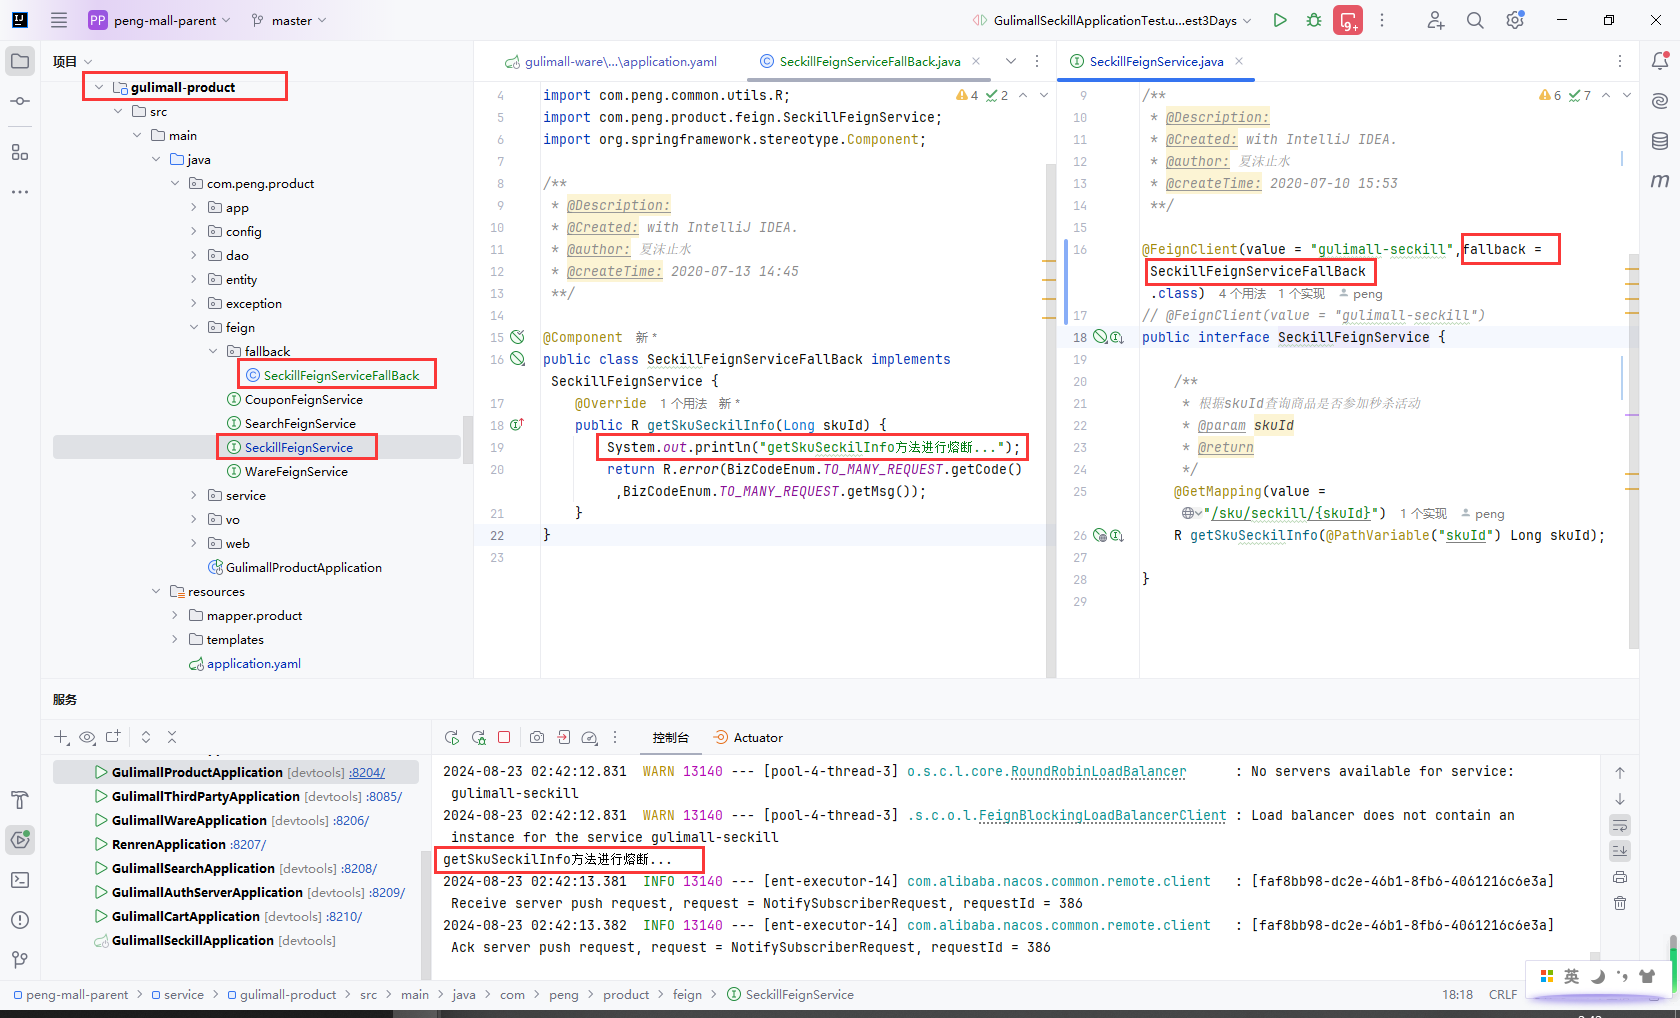Screen dimensions: 1680x1018
Task: Start debugging with the green bug icon
Action: [x=1314, y=20]
